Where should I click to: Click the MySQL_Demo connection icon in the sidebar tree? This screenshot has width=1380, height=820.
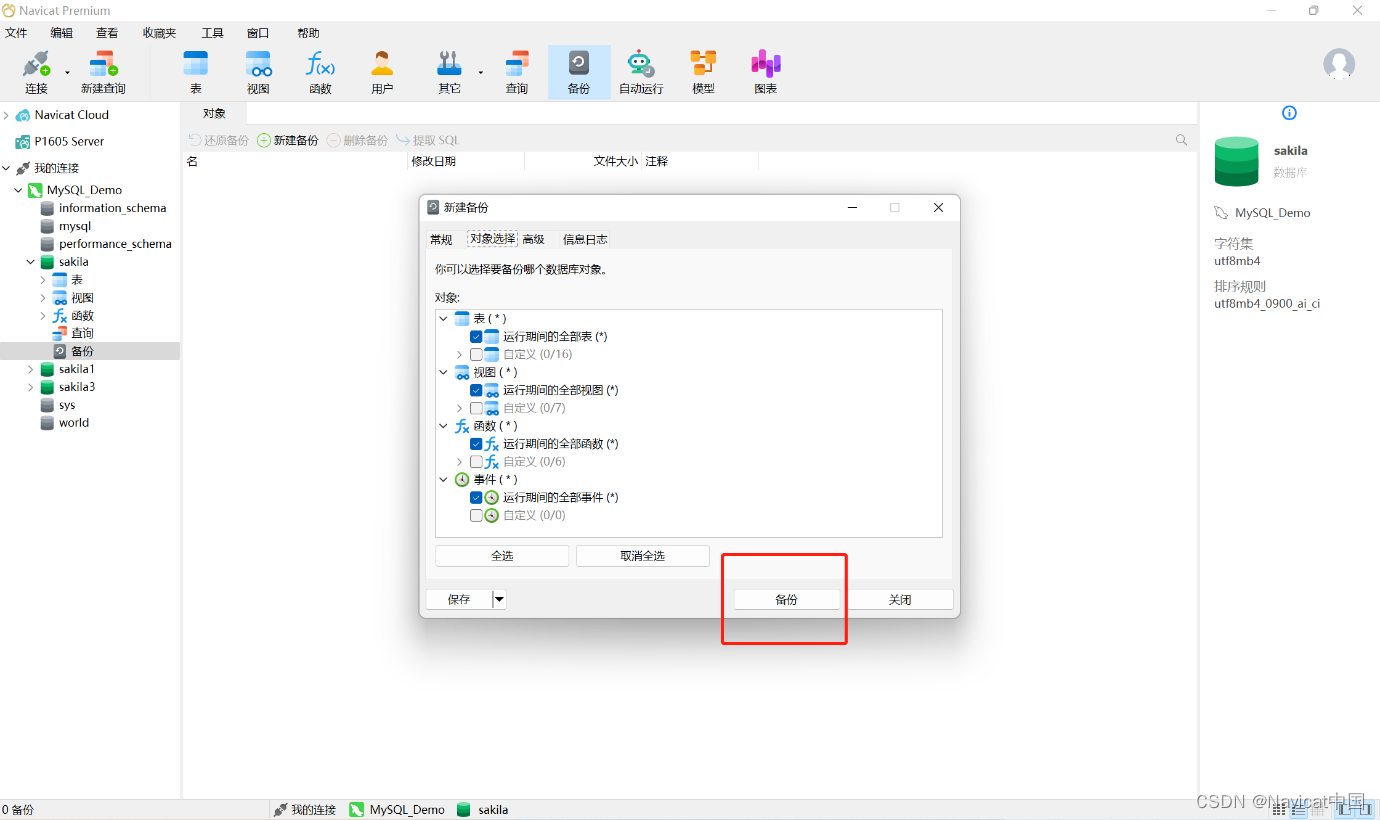(x=35, y=190)
